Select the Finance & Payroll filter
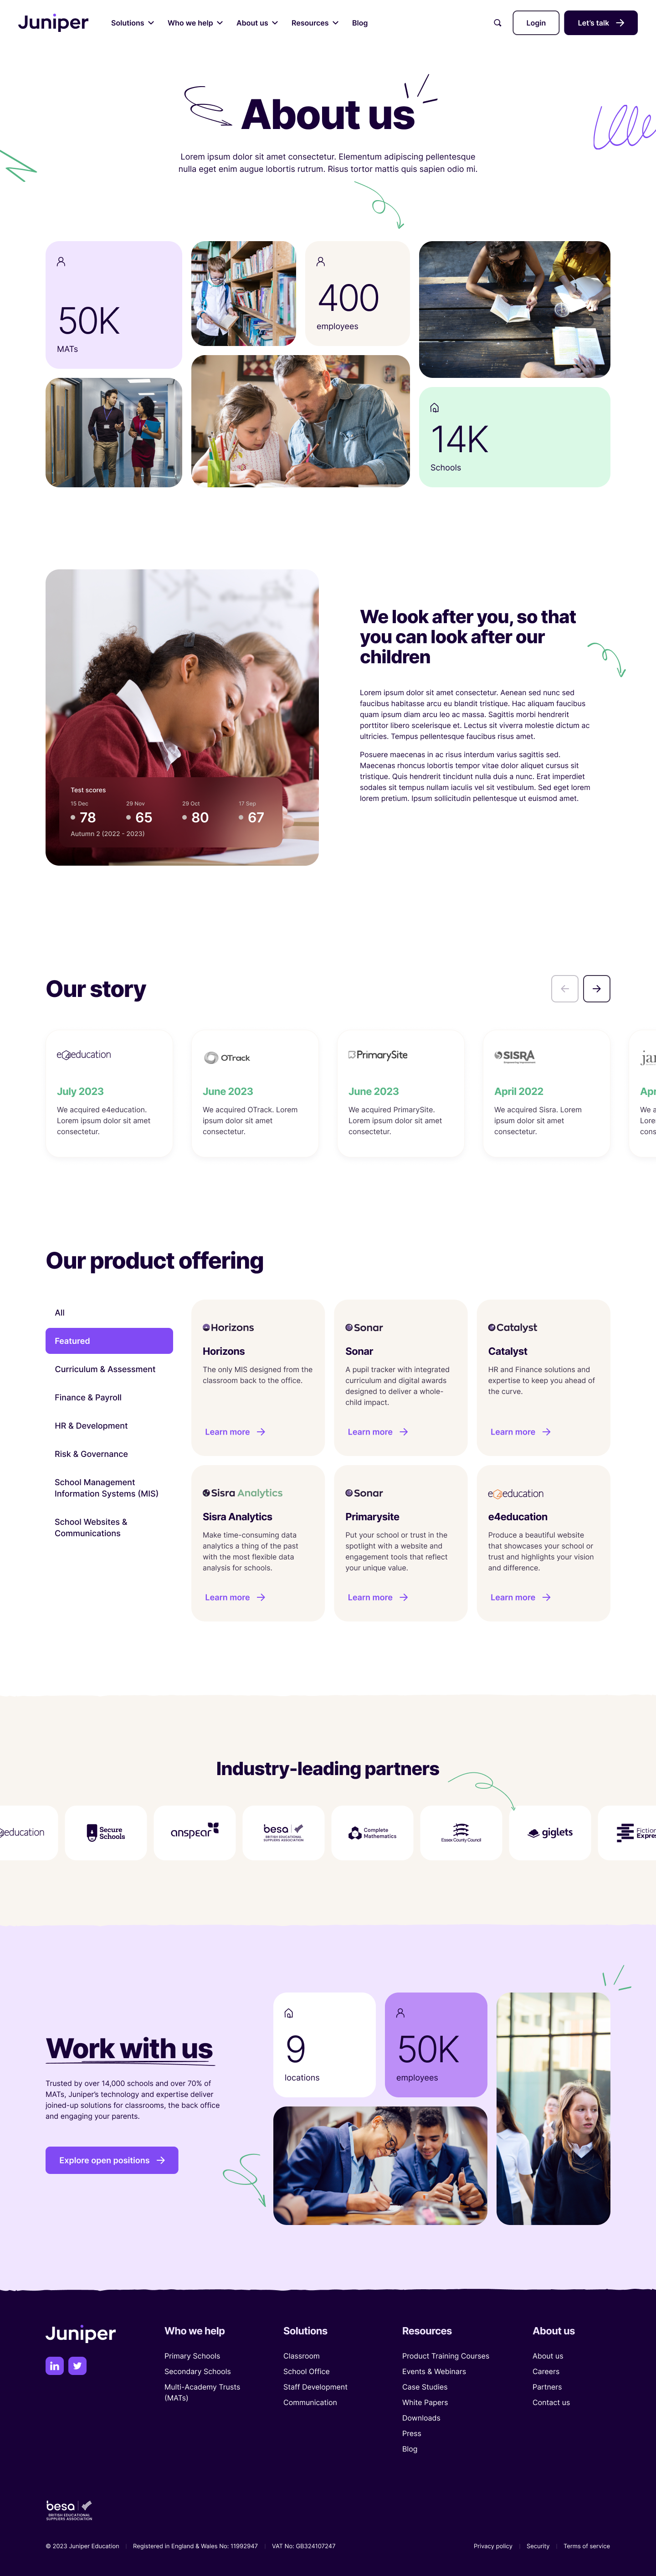This screenshot has height=2576, width=656. 88,1397
